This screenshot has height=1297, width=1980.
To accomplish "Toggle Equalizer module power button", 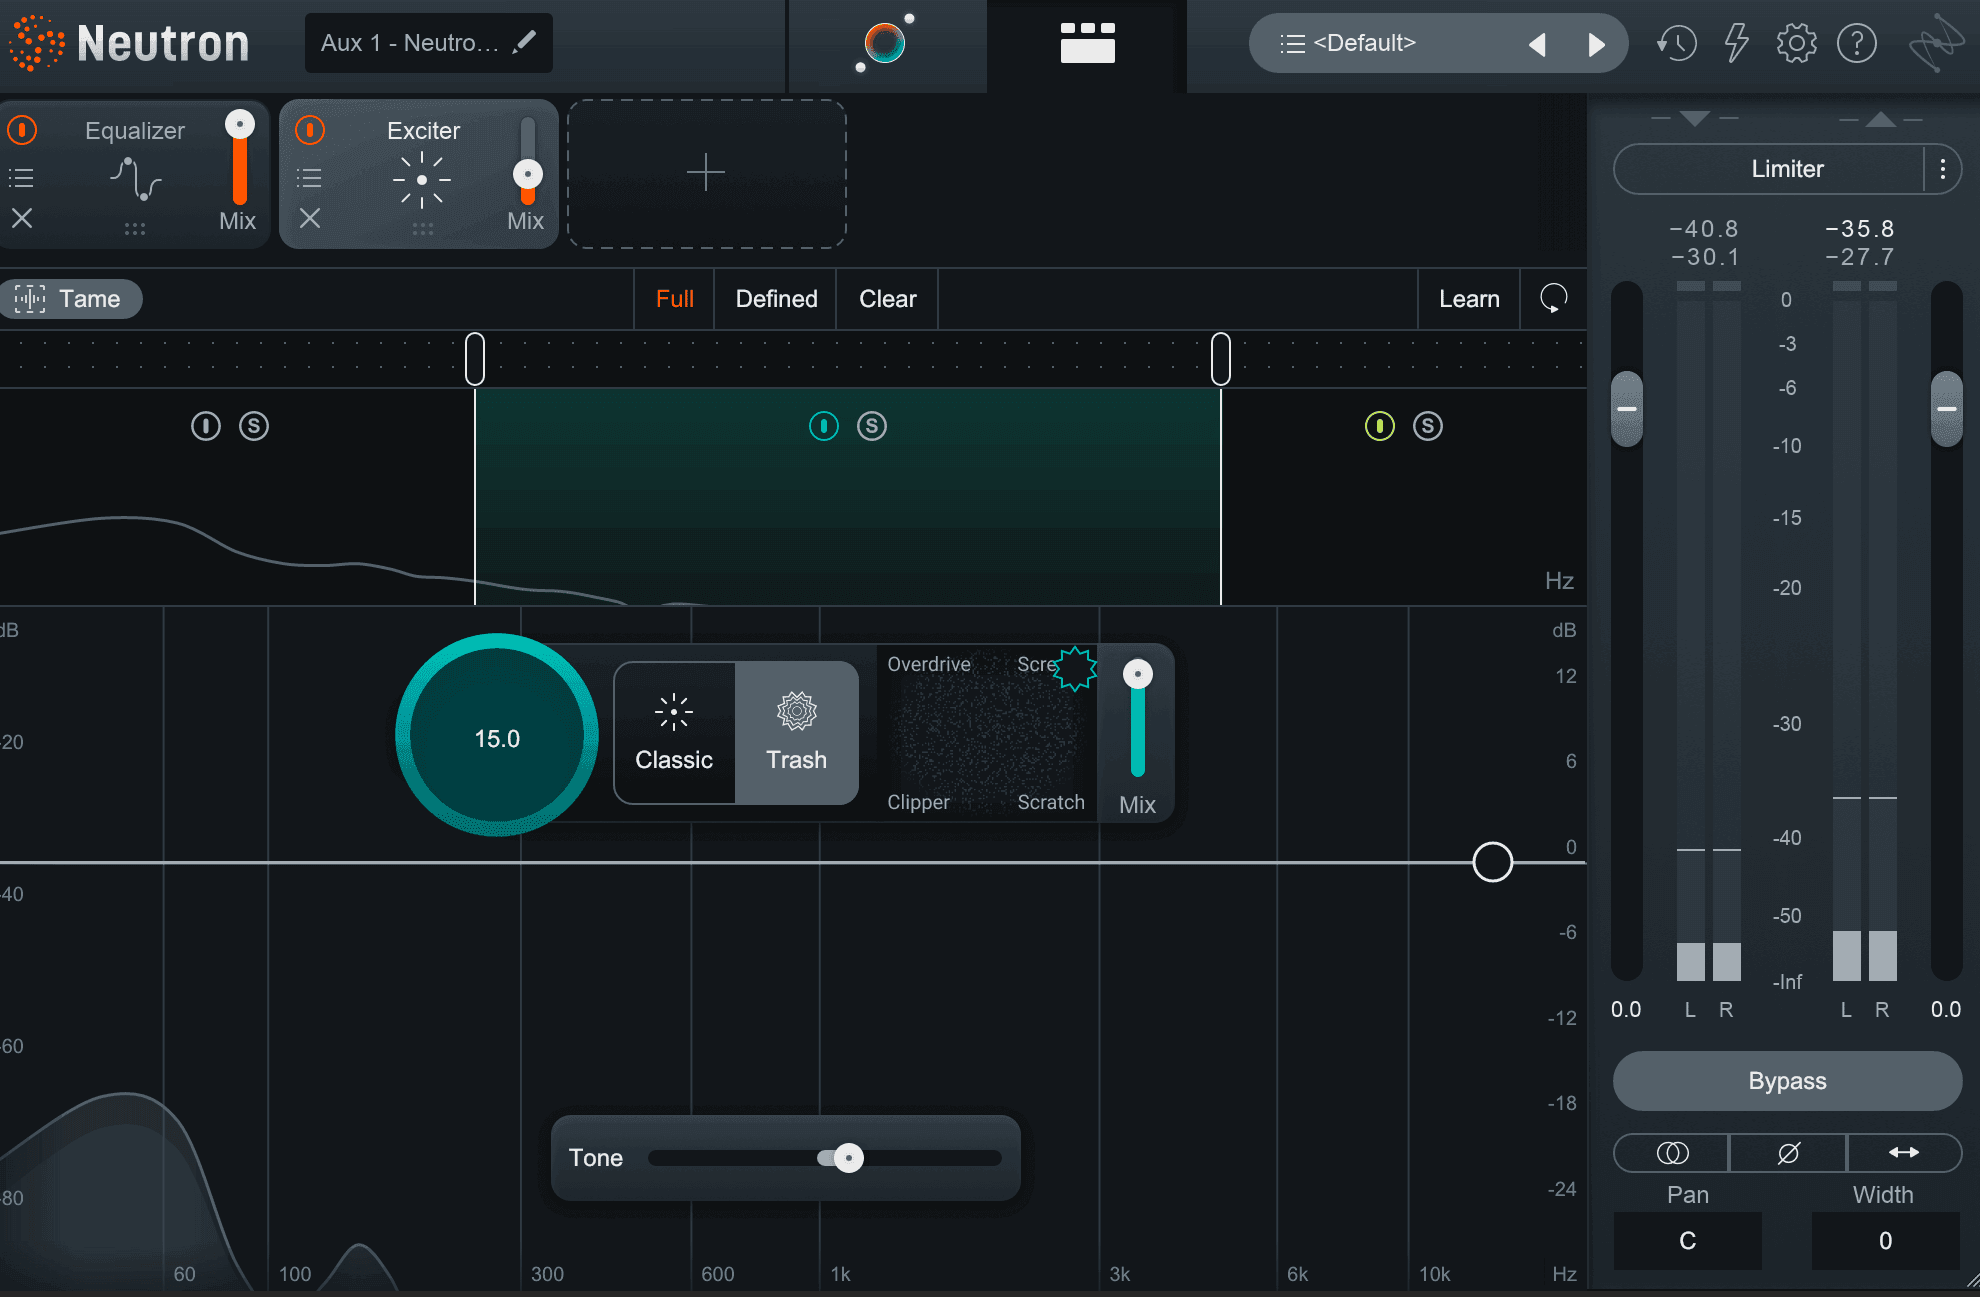I will point(22,130).
